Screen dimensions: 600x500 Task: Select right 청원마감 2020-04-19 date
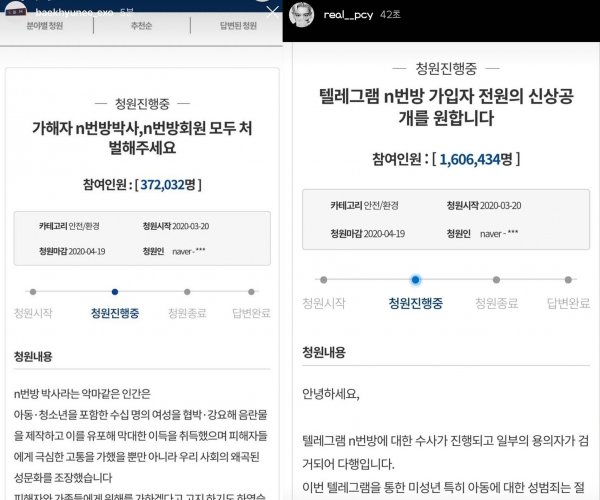[x=368, y=233]
